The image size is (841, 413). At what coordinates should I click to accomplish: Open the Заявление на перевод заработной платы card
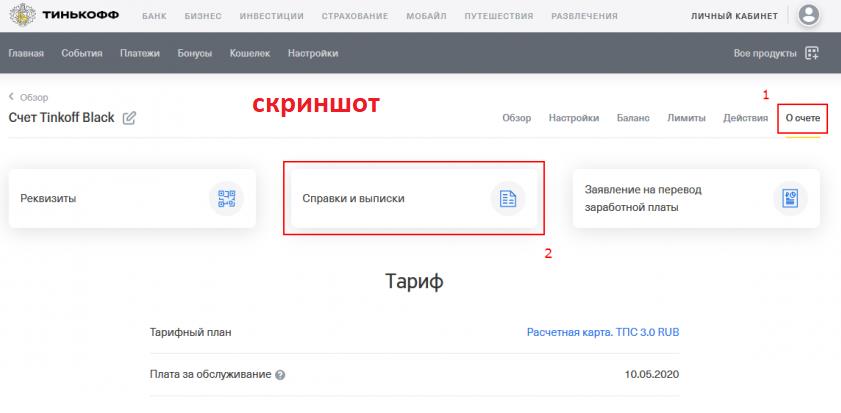click(x=696, y=198)
